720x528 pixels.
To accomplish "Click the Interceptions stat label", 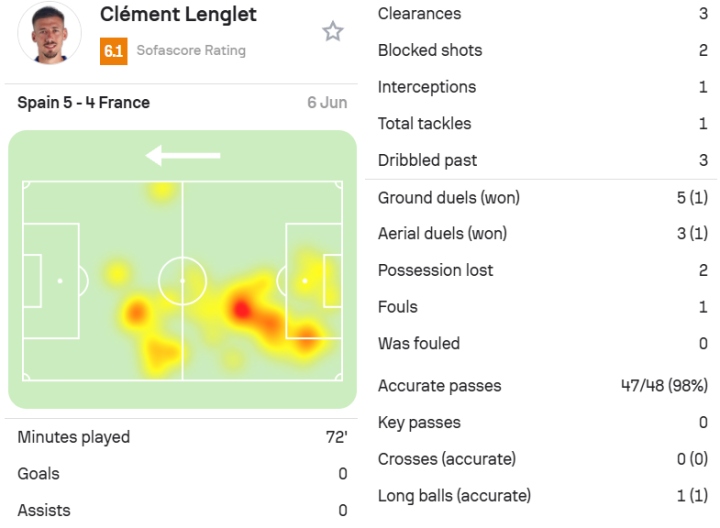I will coord(427,87).
